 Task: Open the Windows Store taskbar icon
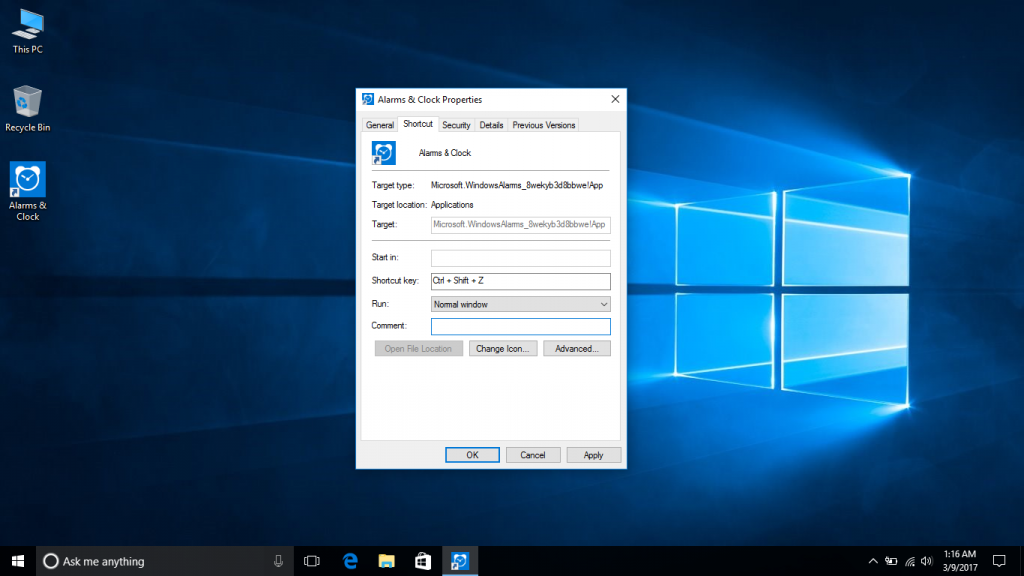click(x=422, y=560)
